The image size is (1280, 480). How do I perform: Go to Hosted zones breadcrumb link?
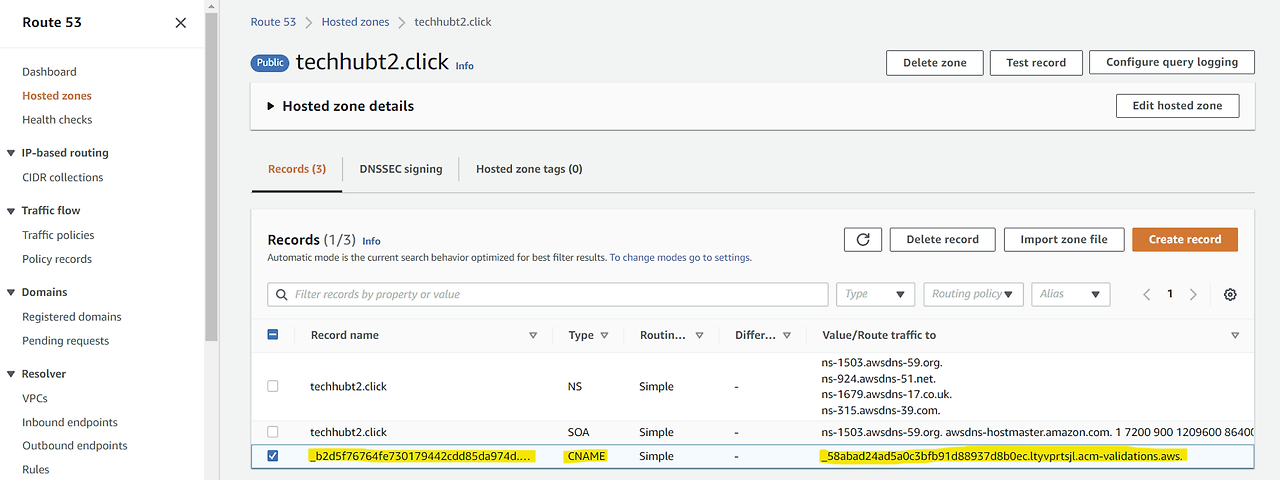(x=355, y=22)
